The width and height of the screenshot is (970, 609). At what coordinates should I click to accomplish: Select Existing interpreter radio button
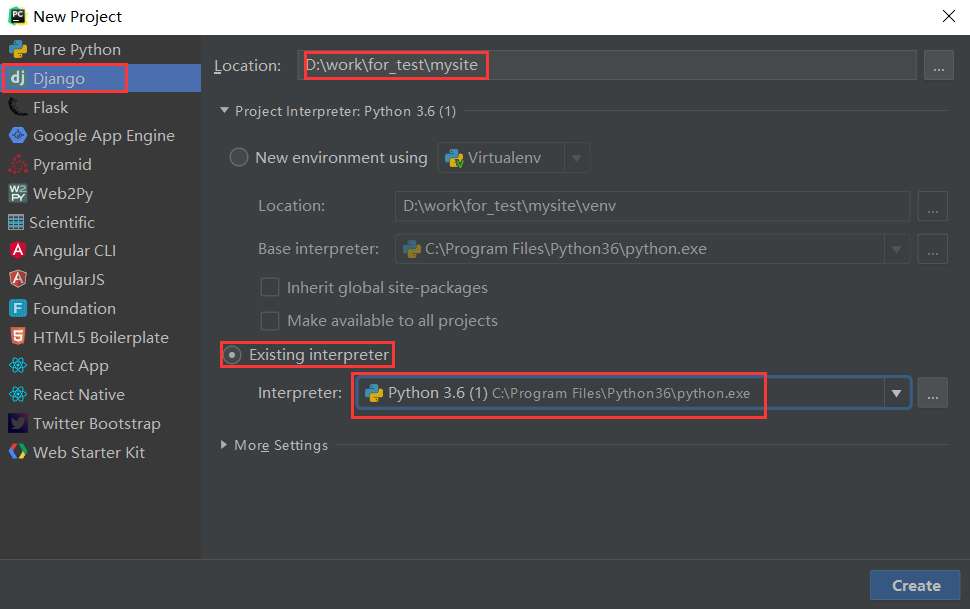pos(232,355)
